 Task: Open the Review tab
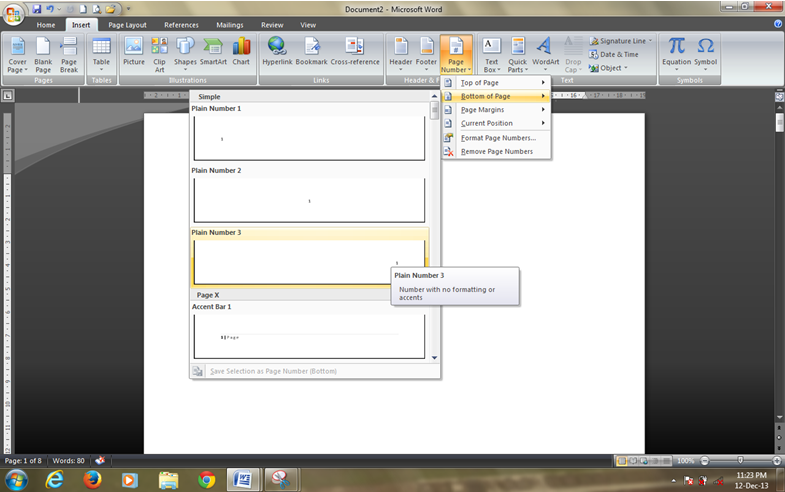point(272,25)
